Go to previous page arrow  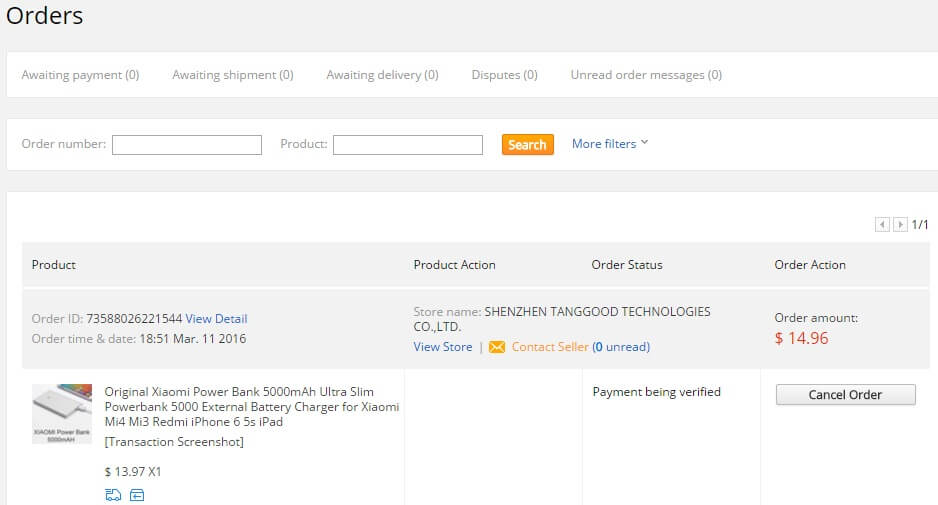(x=882, y=224)
